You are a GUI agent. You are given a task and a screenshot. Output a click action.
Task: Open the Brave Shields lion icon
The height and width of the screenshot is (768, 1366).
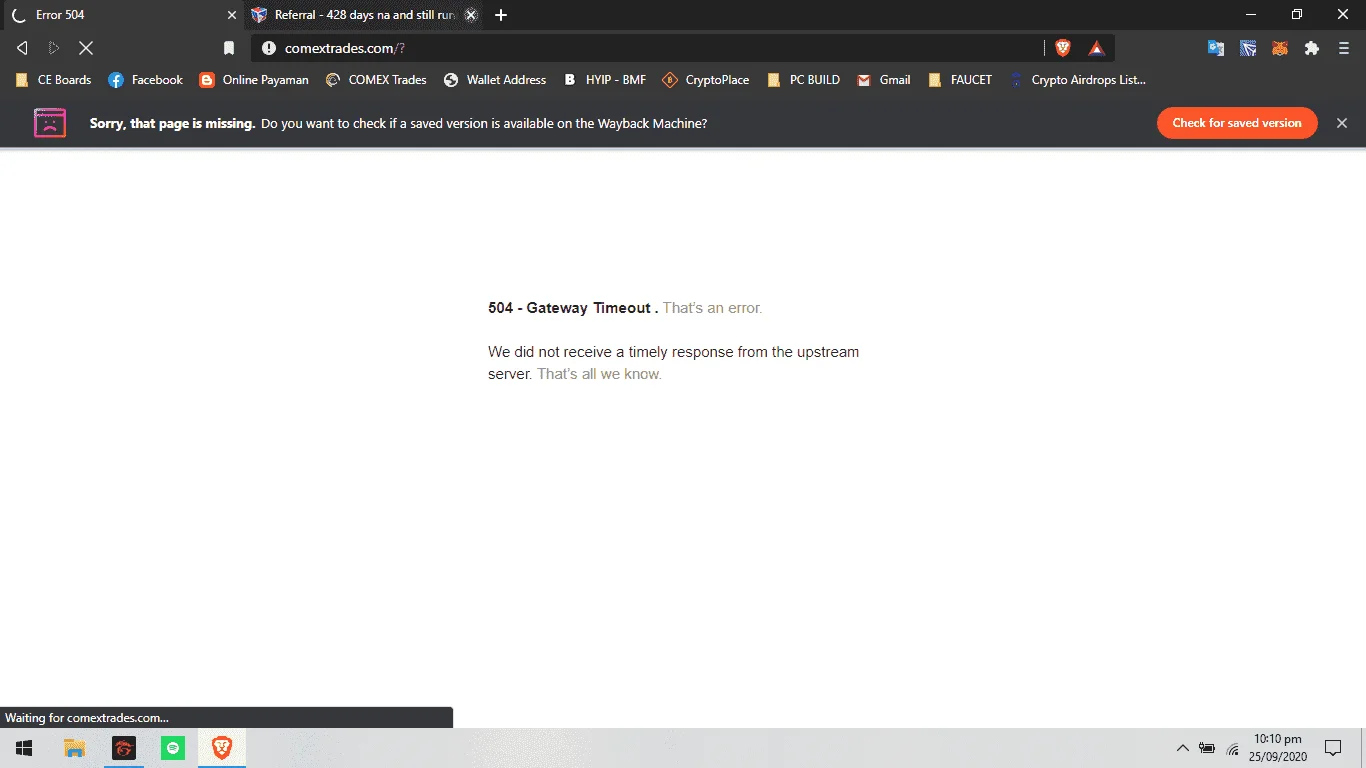[x=1063, y=48]
